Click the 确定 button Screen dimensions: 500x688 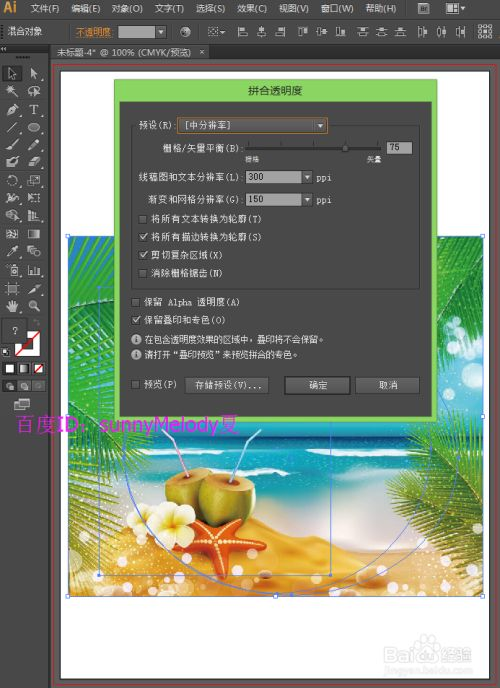tap(317, 385)
